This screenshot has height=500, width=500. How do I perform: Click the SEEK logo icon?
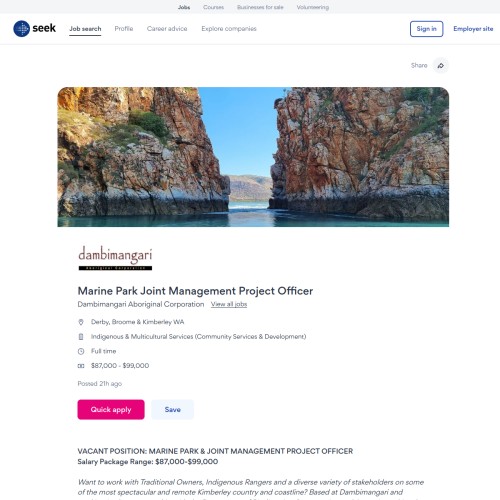[x=22, y=29]
